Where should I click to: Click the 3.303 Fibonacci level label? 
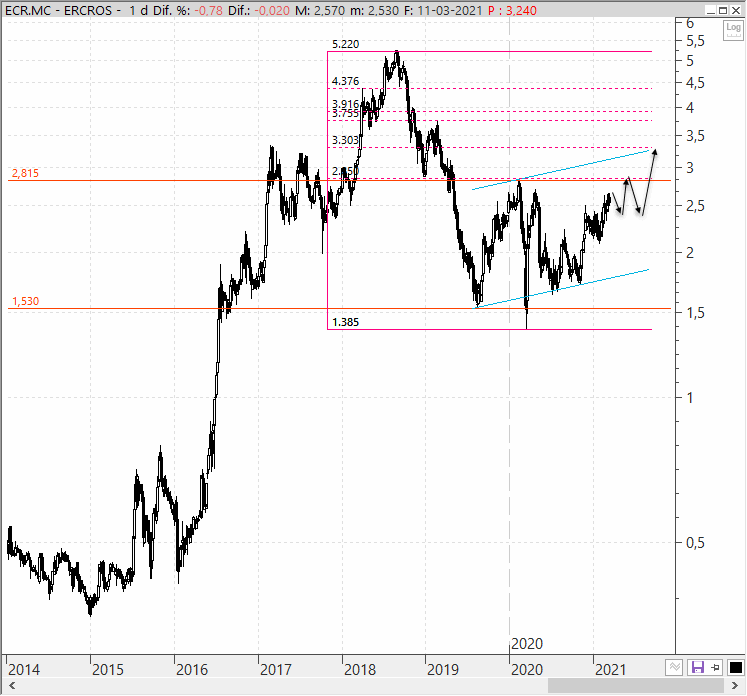pos(345,140)
